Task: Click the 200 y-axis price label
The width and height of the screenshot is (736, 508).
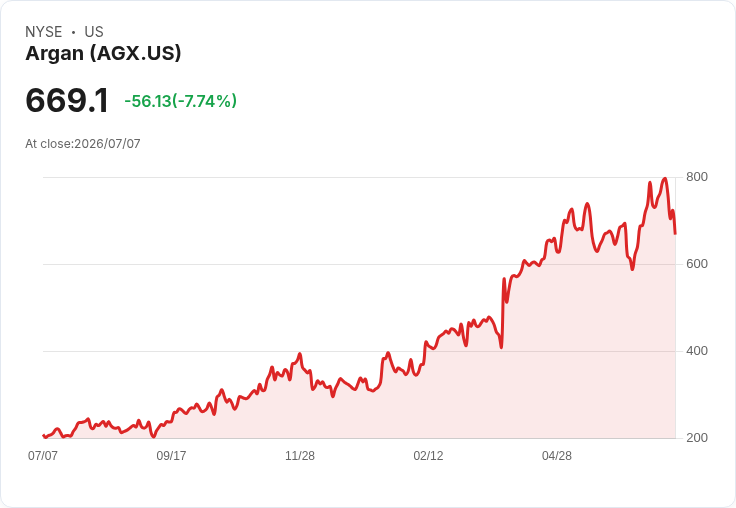Action: tap(697, 438)
